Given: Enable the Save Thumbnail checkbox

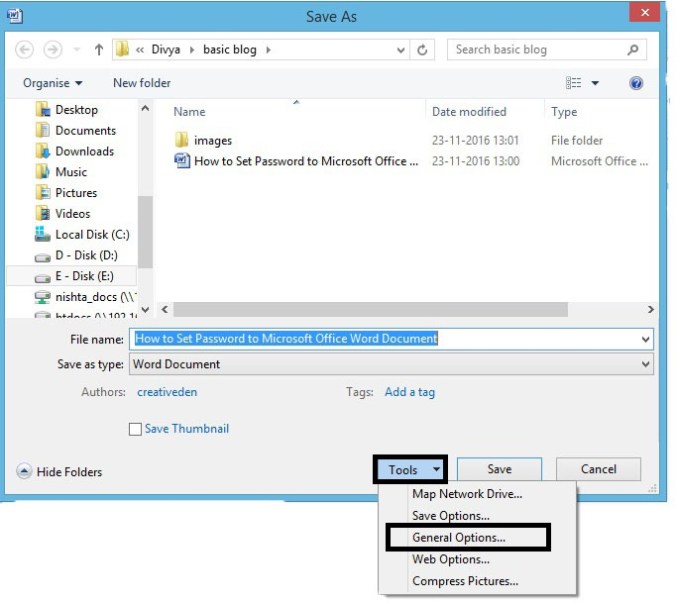Looking at the screenshot, I should (135, 430).
